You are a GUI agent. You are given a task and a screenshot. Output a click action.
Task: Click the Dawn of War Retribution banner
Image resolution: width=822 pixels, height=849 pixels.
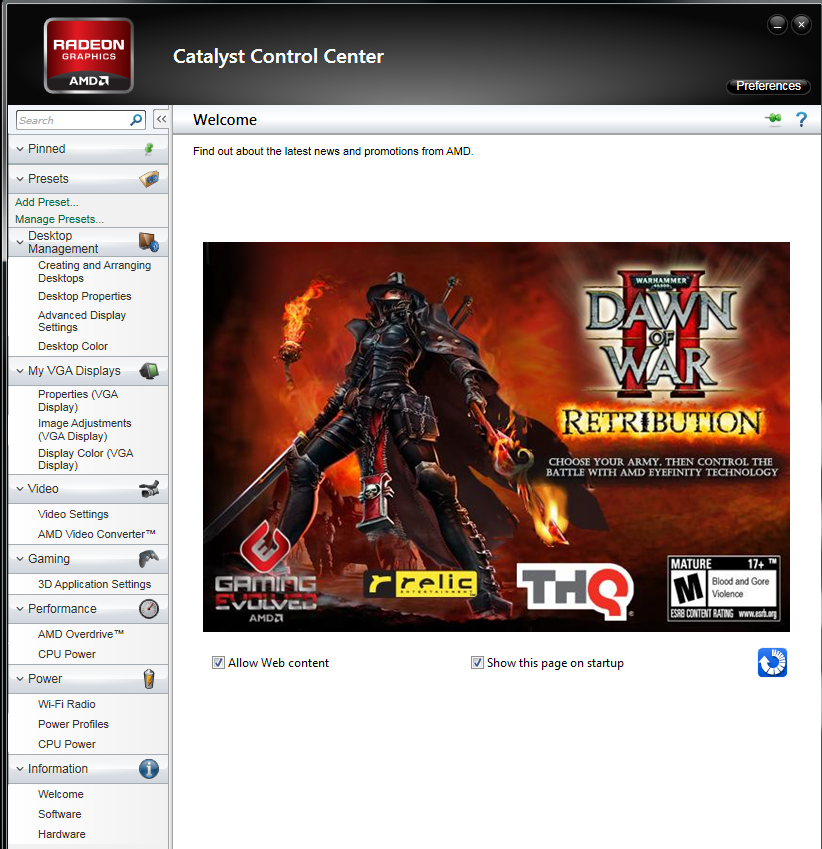point(496,436)
